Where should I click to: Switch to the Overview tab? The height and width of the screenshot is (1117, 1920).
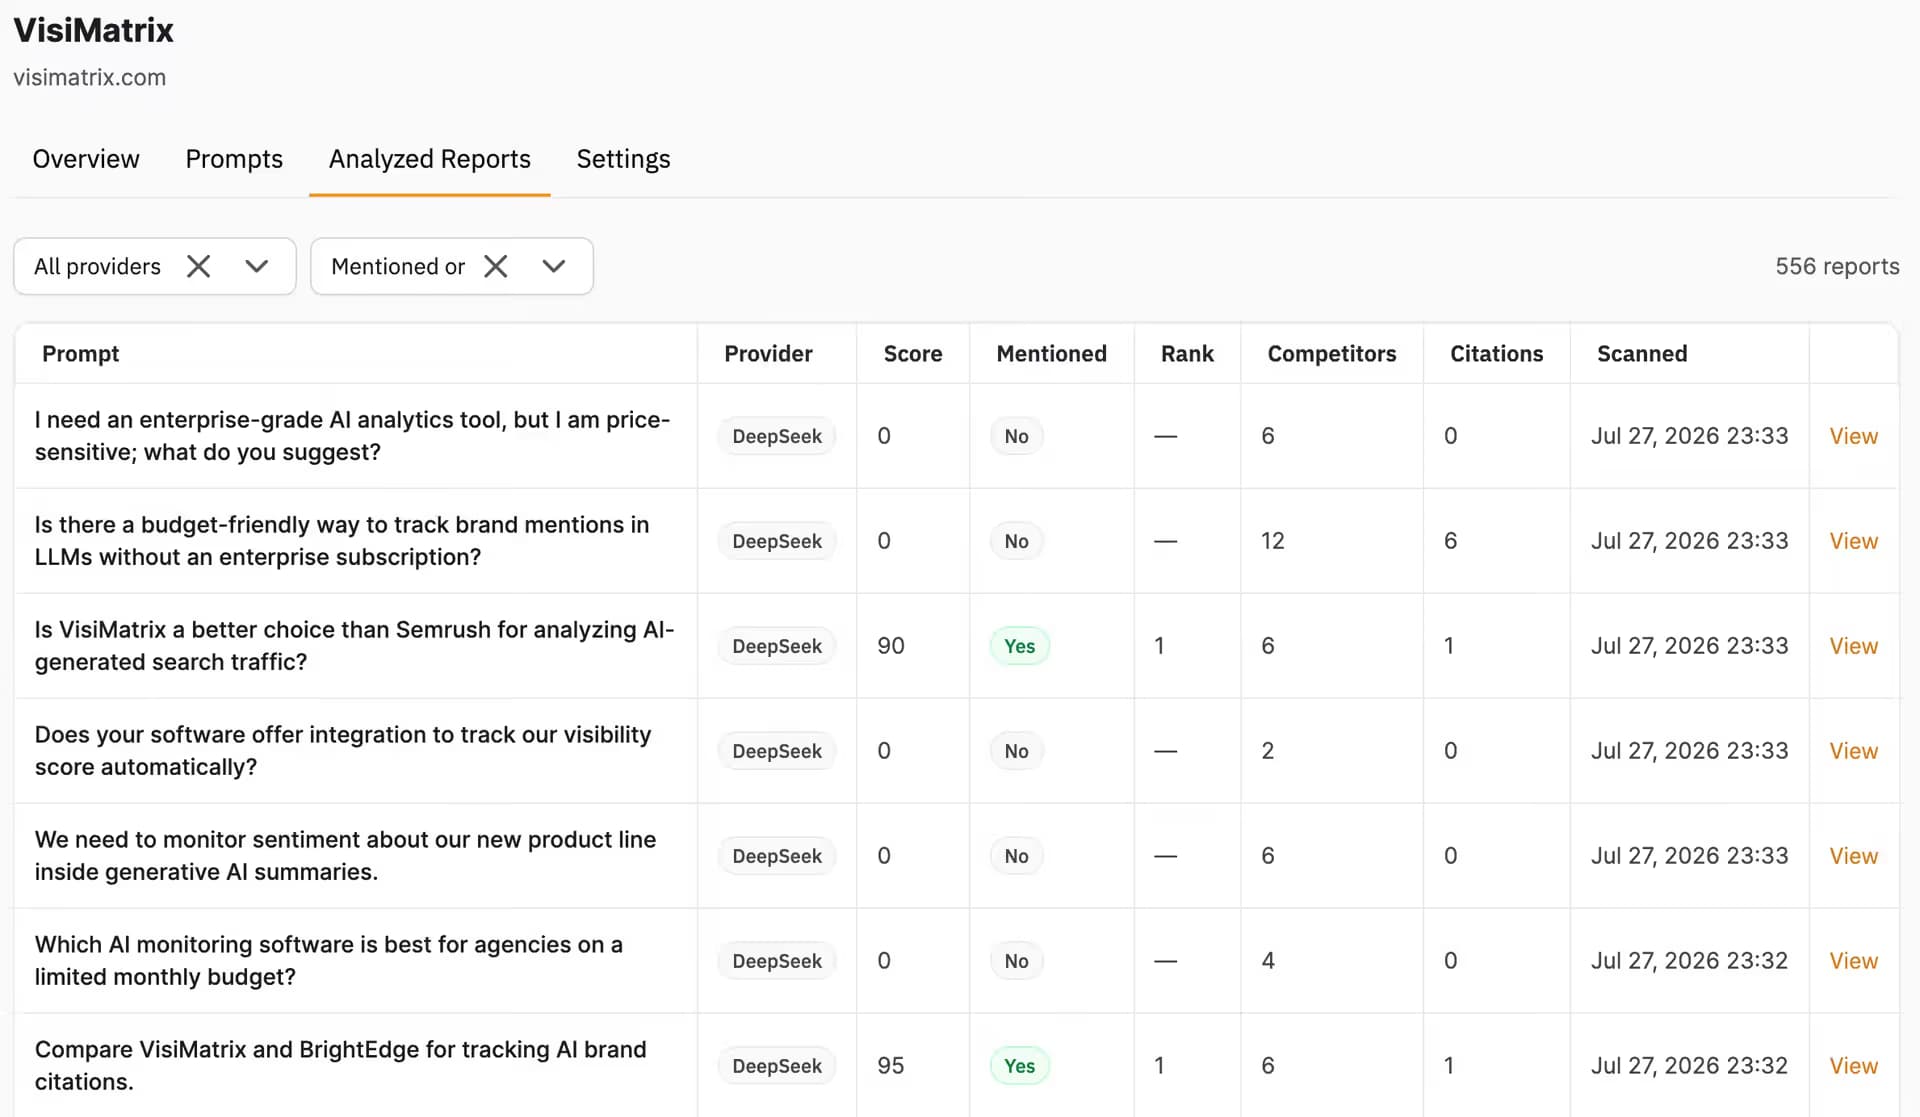[x=86, y=159]
